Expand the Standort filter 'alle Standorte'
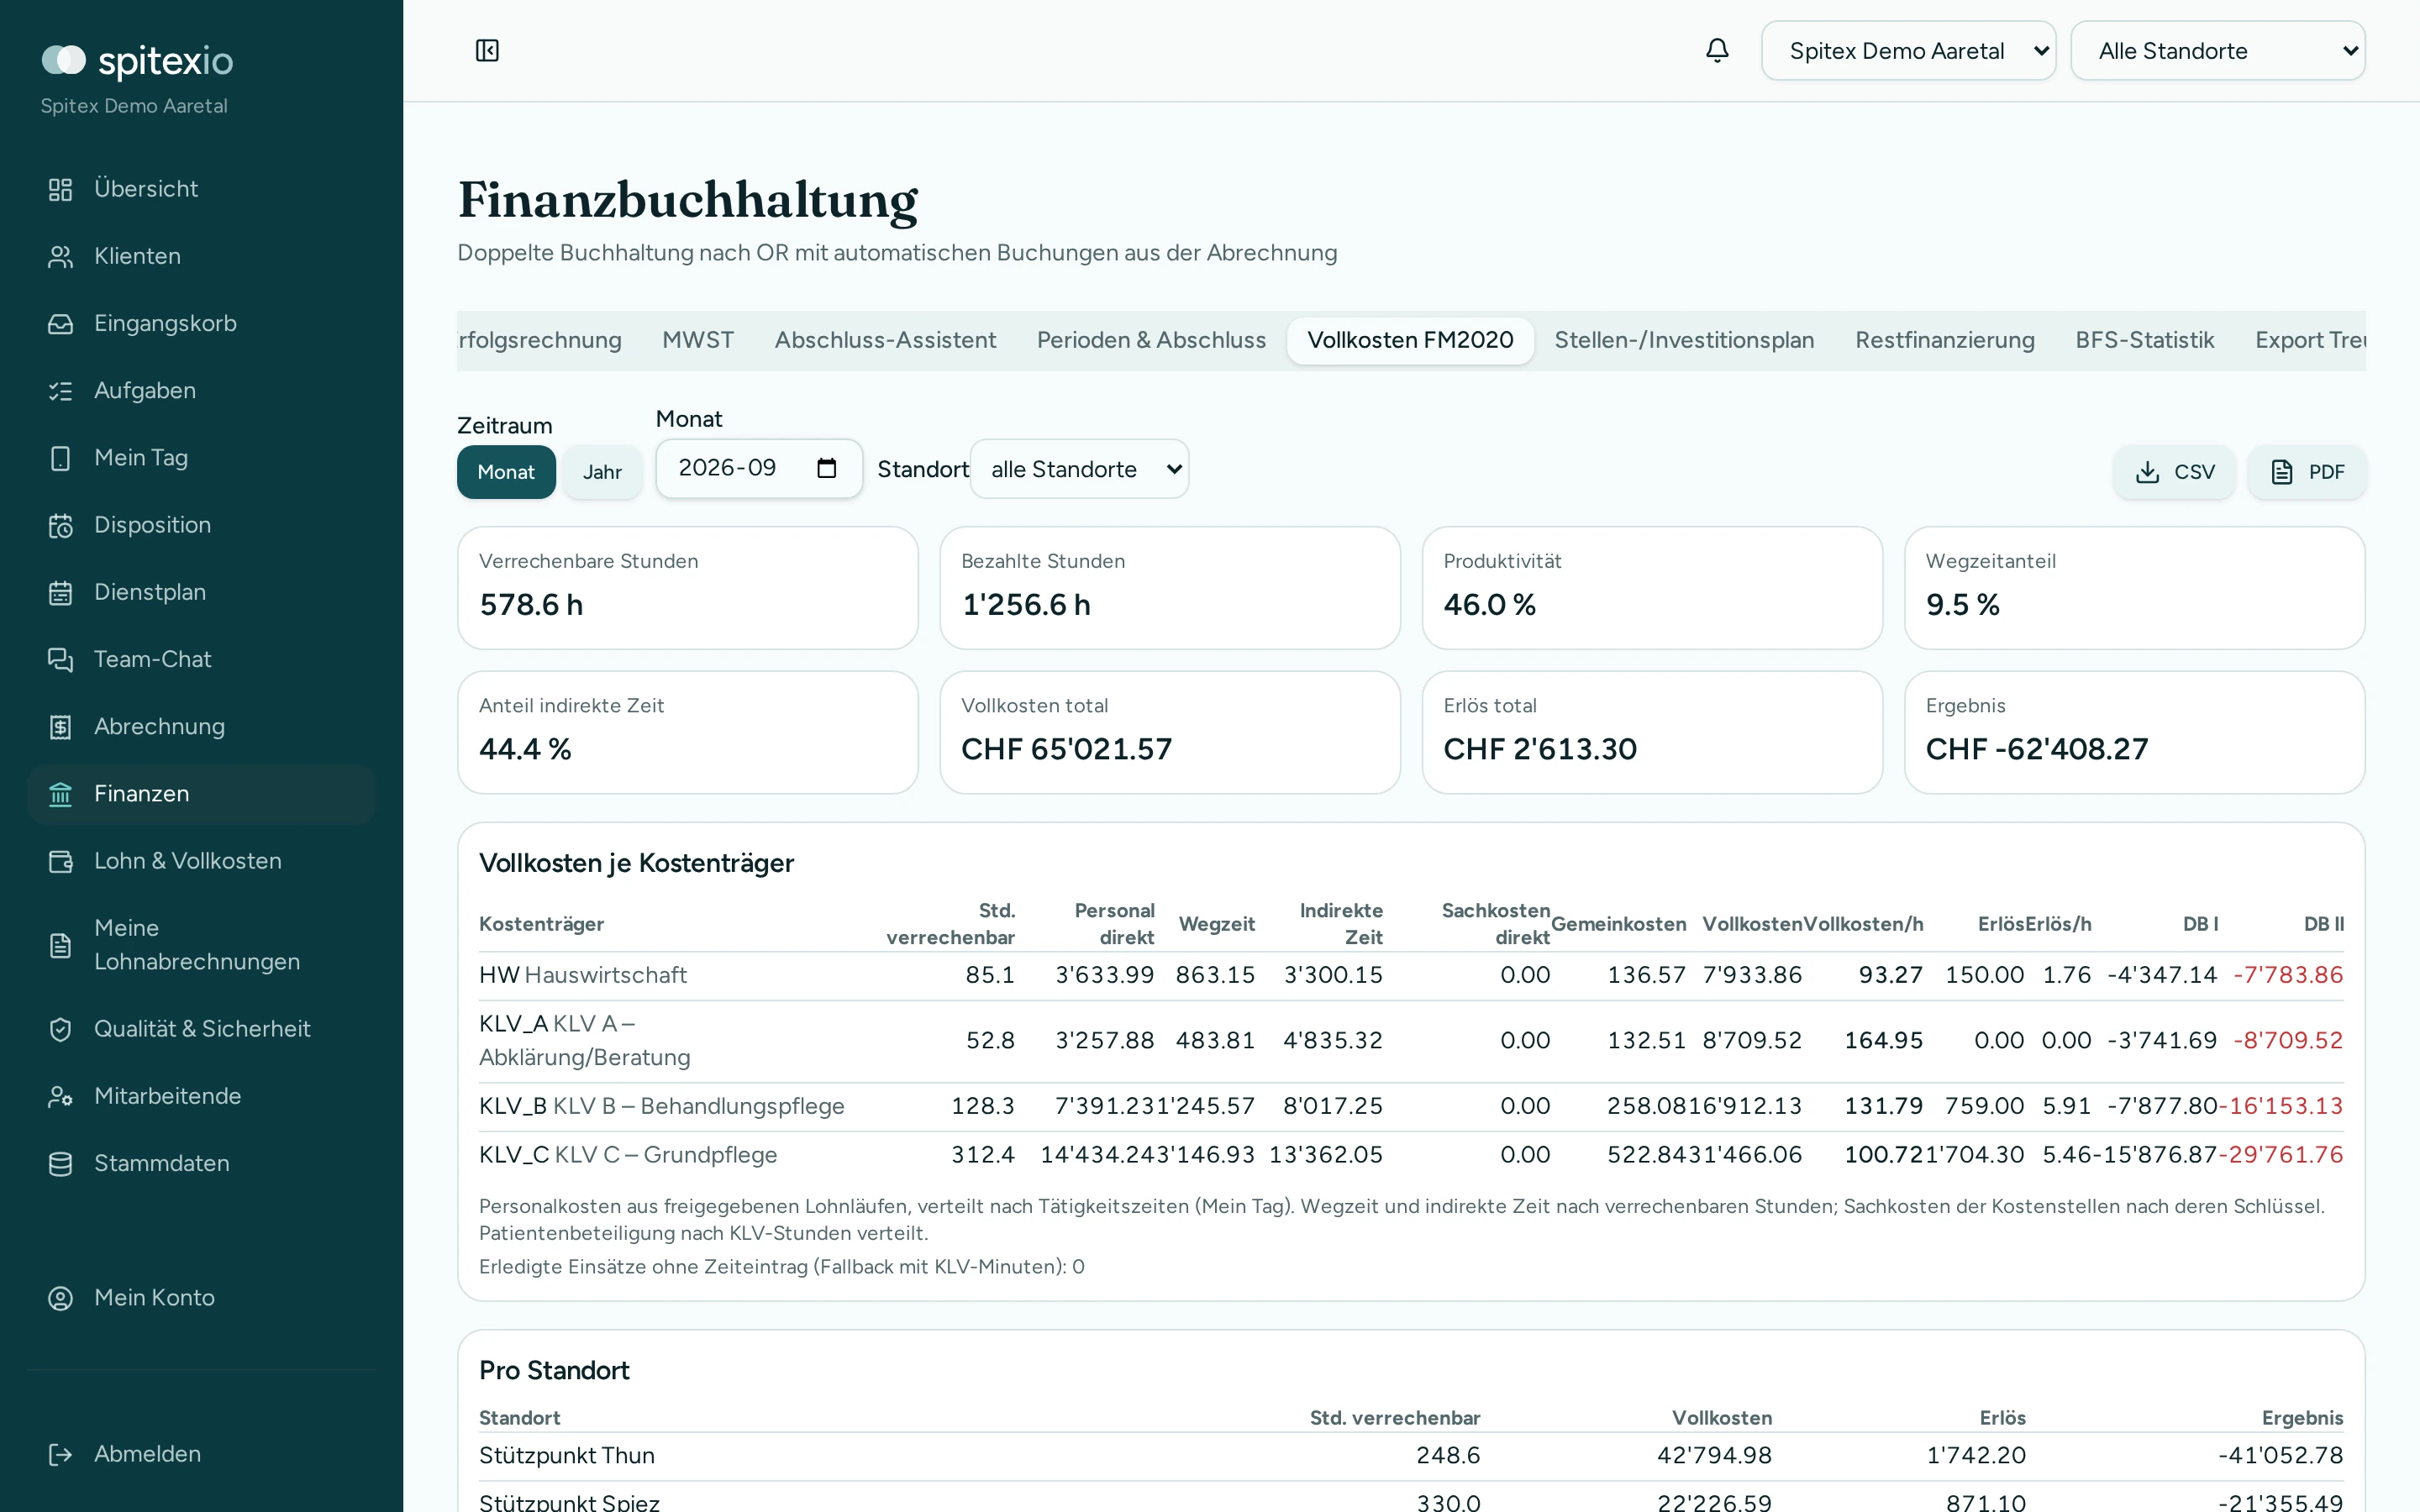The height and width of the screenshot is (1512, 2420). (x=1079, y=469)
